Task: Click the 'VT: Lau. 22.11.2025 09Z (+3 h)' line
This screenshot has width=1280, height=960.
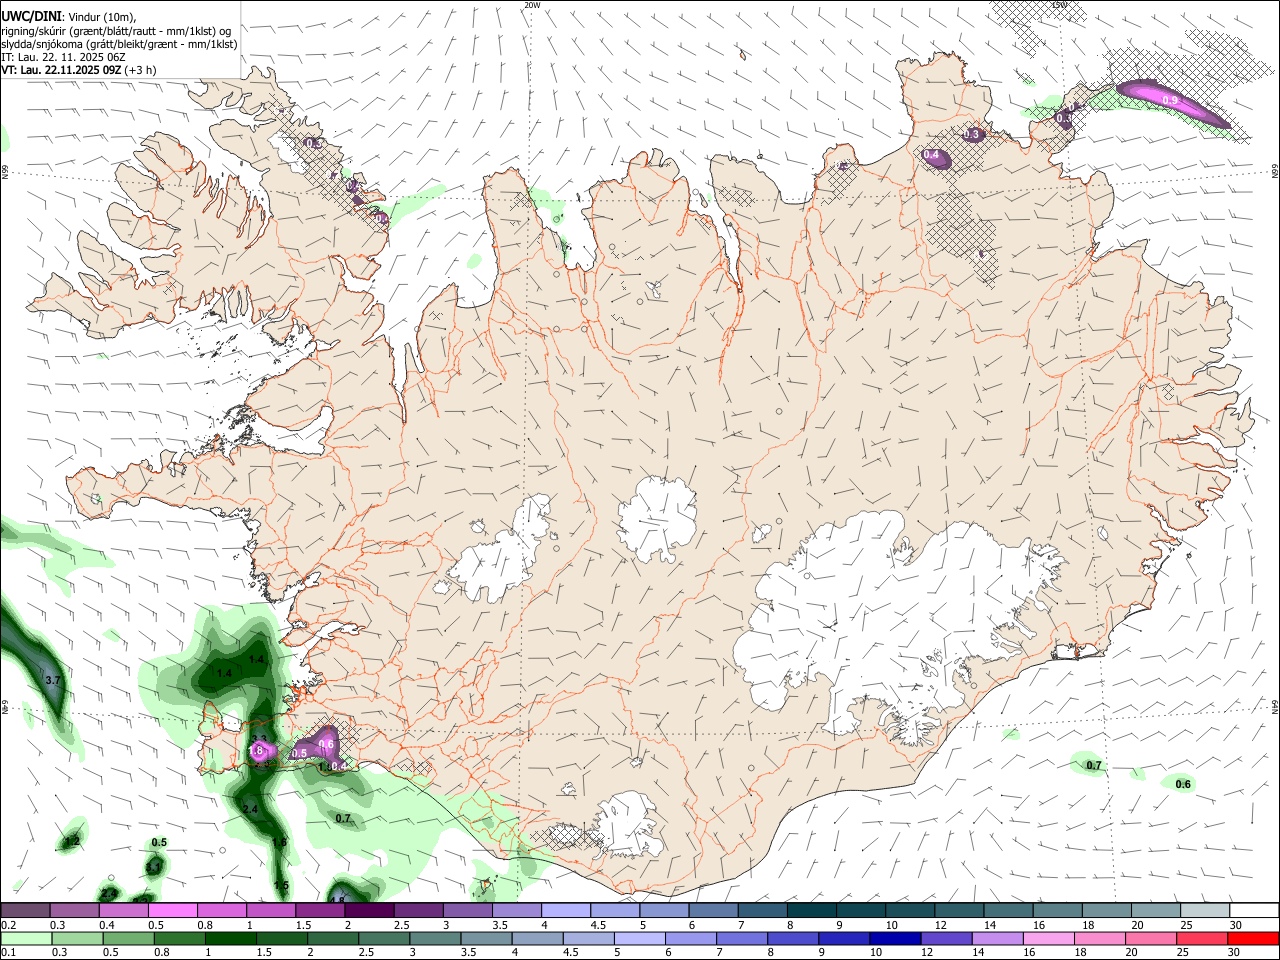Action: (79, 70)
